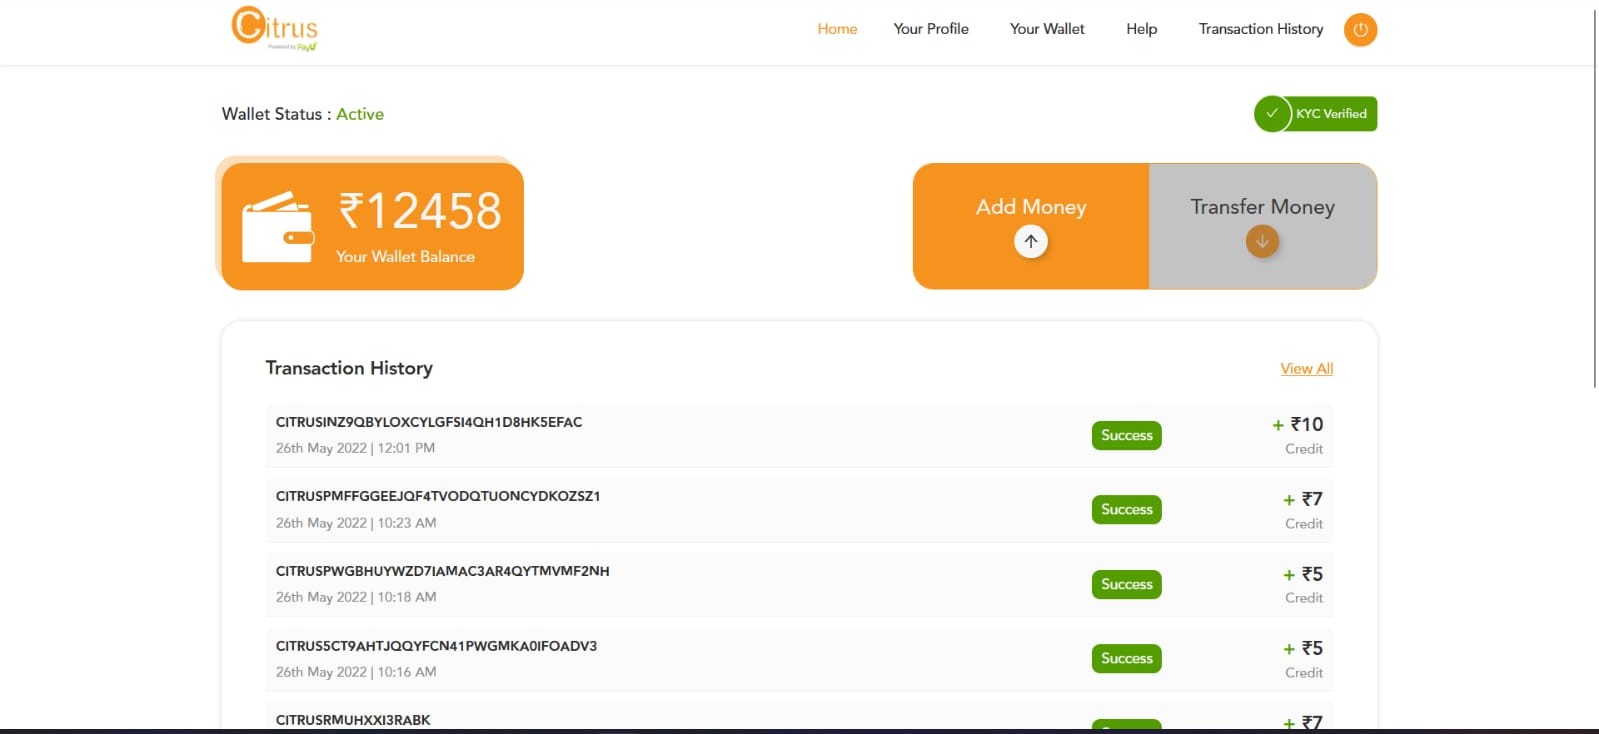Click the green plus beside ₹10 credit
The height and width of the screenshot is (734, 1599).
pyautogui.click(x=1278, y=425)
